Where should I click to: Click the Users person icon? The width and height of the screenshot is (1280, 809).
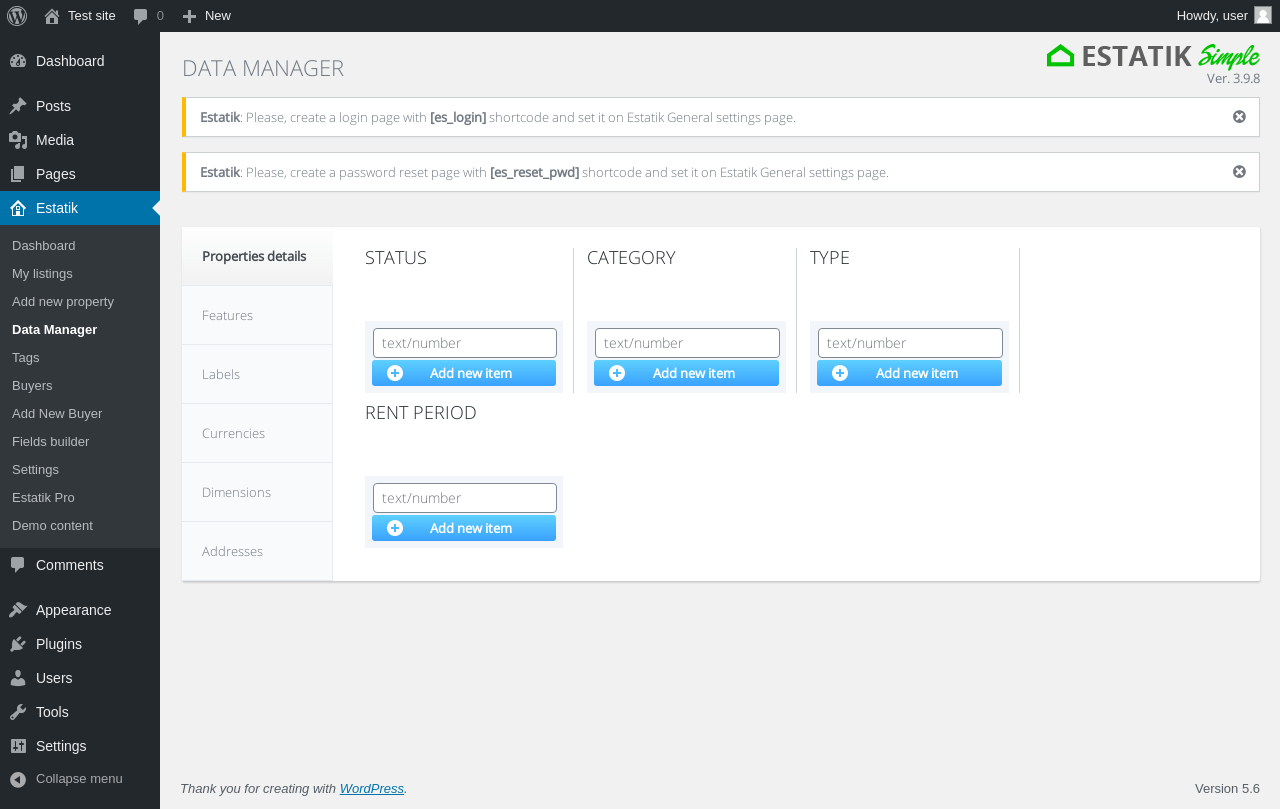click(x=18, y=678)
